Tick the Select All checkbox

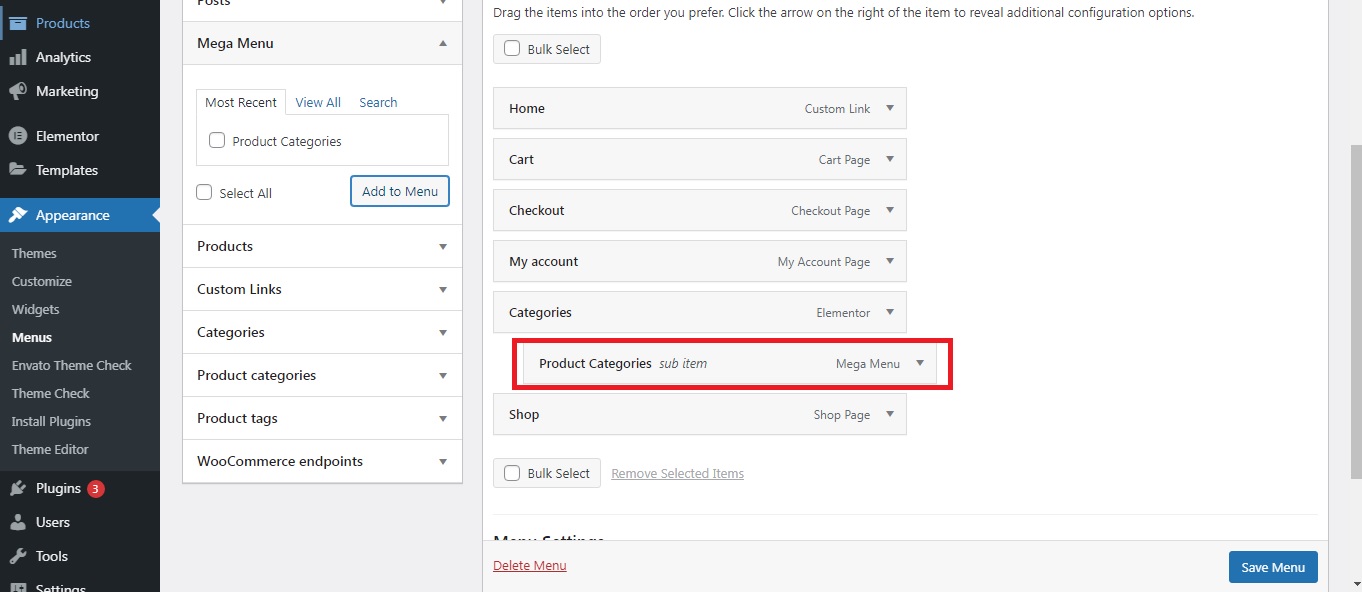click(x=204, y=193)
